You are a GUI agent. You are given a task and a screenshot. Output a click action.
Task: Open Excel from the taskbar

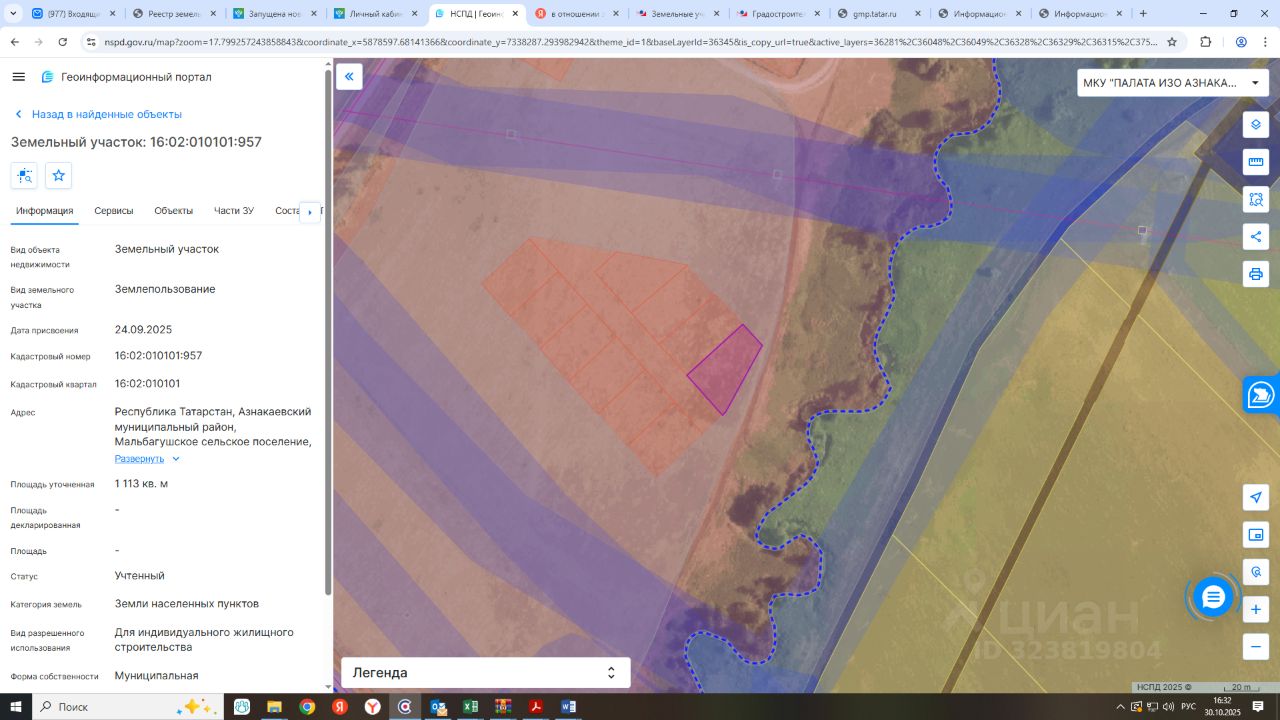point(470,707)
